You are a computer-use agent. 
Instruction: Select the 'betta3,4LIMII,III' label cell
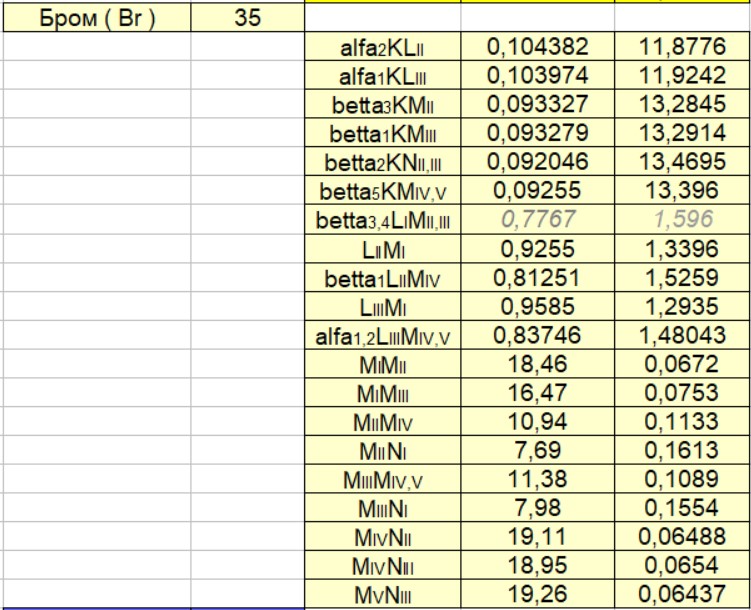coord(383,220)
